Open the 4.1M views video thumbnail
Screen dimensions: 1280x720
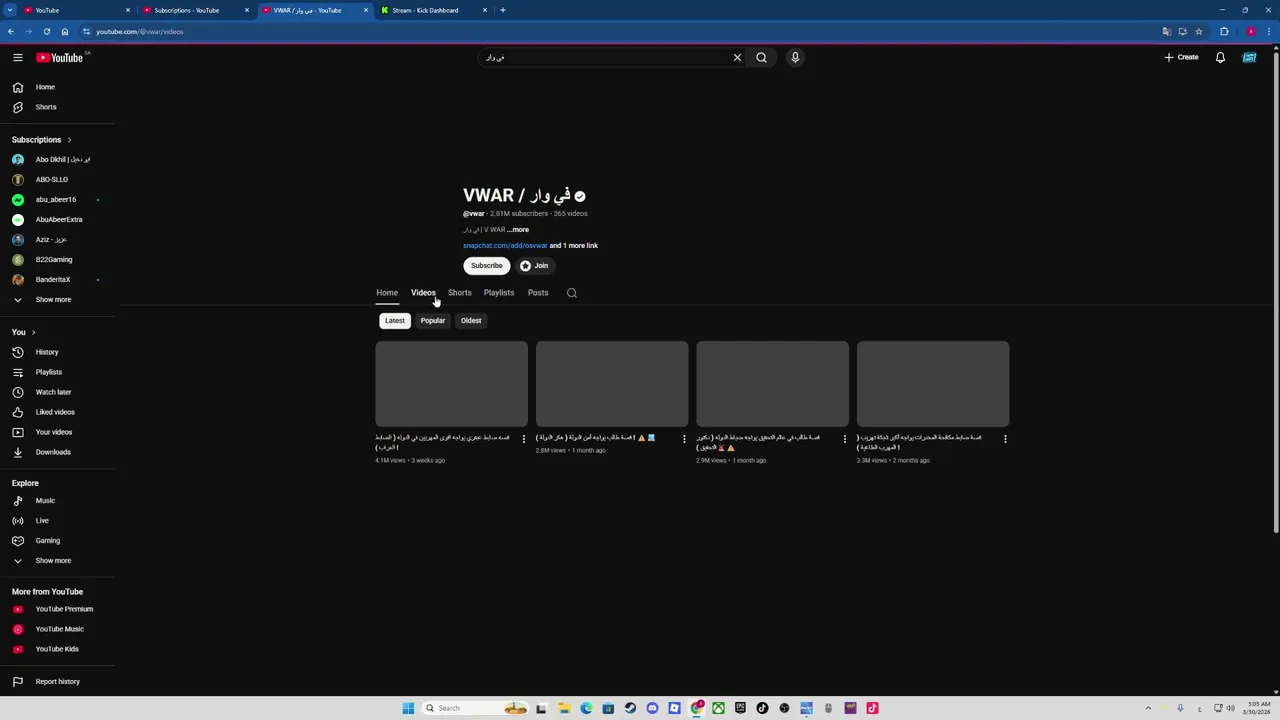pyautogui.click(x=451, y=384)
